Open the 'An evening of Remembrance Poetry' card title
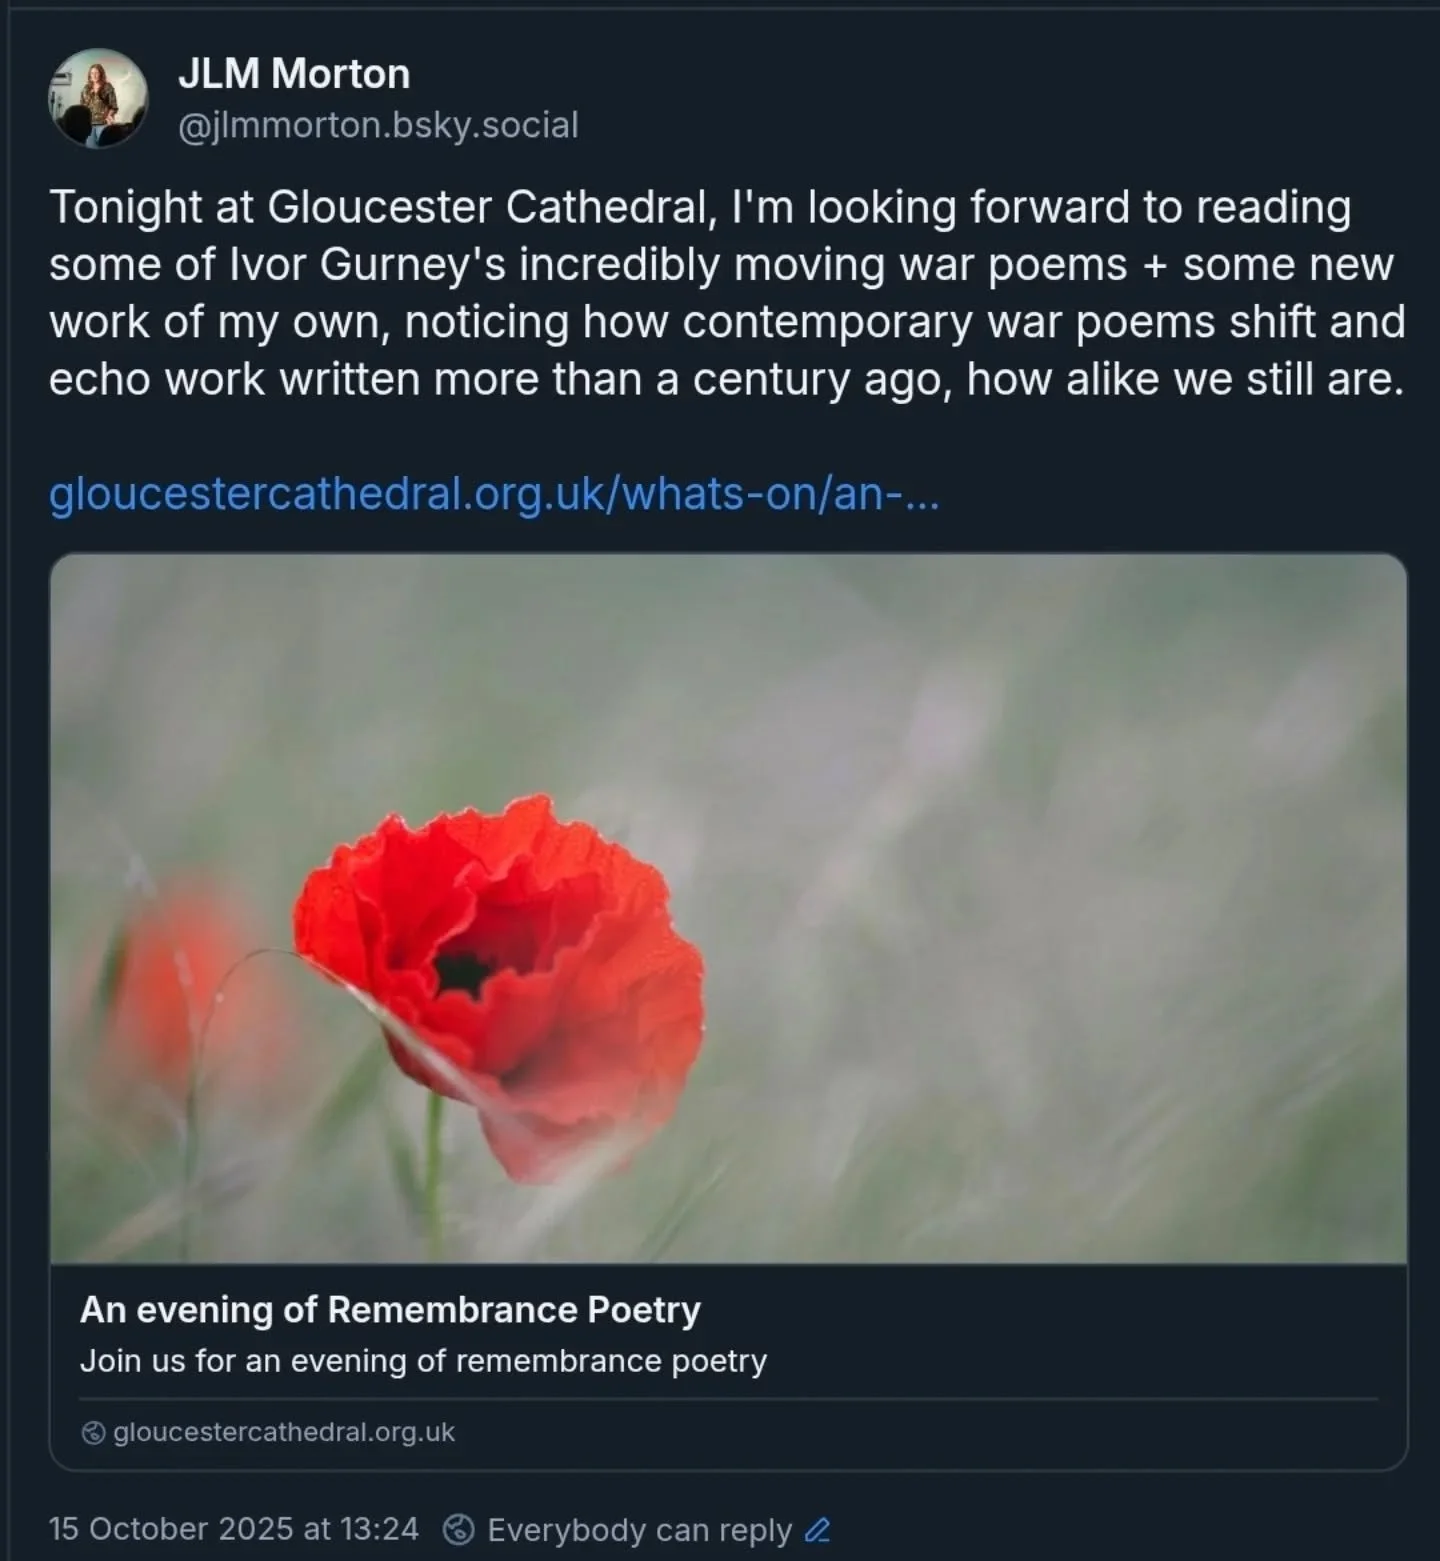 [x=390, y=1310]
